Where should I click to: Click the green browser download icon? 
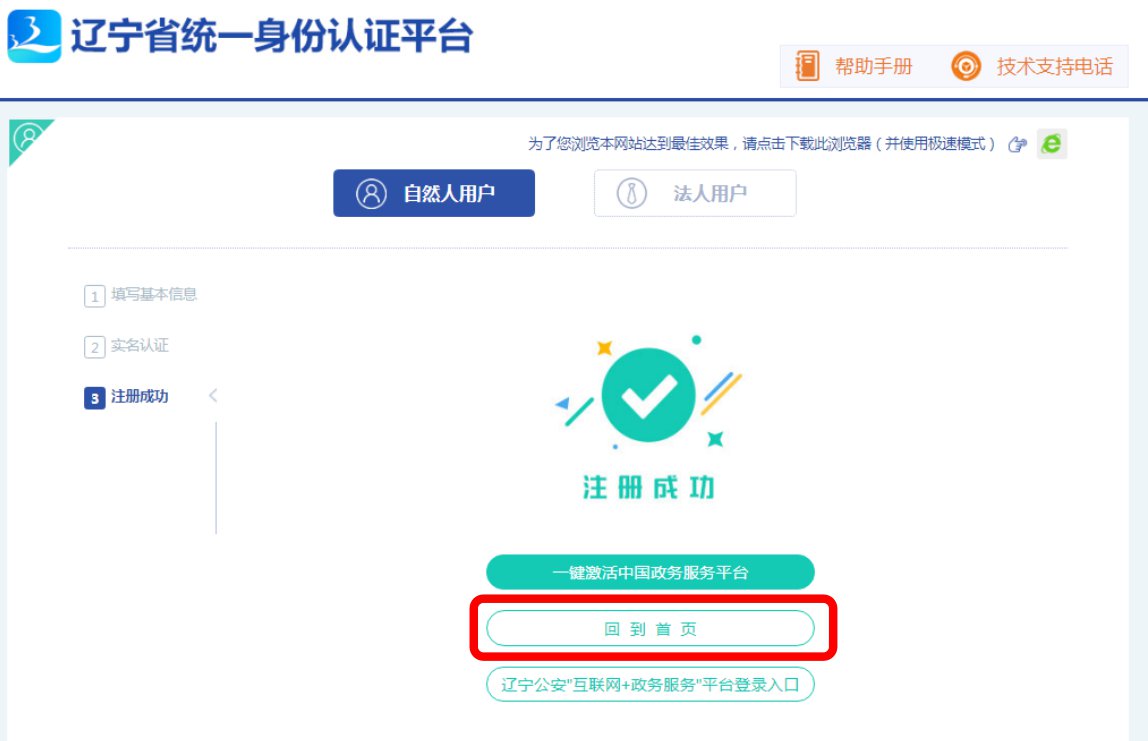(1051, 144)
